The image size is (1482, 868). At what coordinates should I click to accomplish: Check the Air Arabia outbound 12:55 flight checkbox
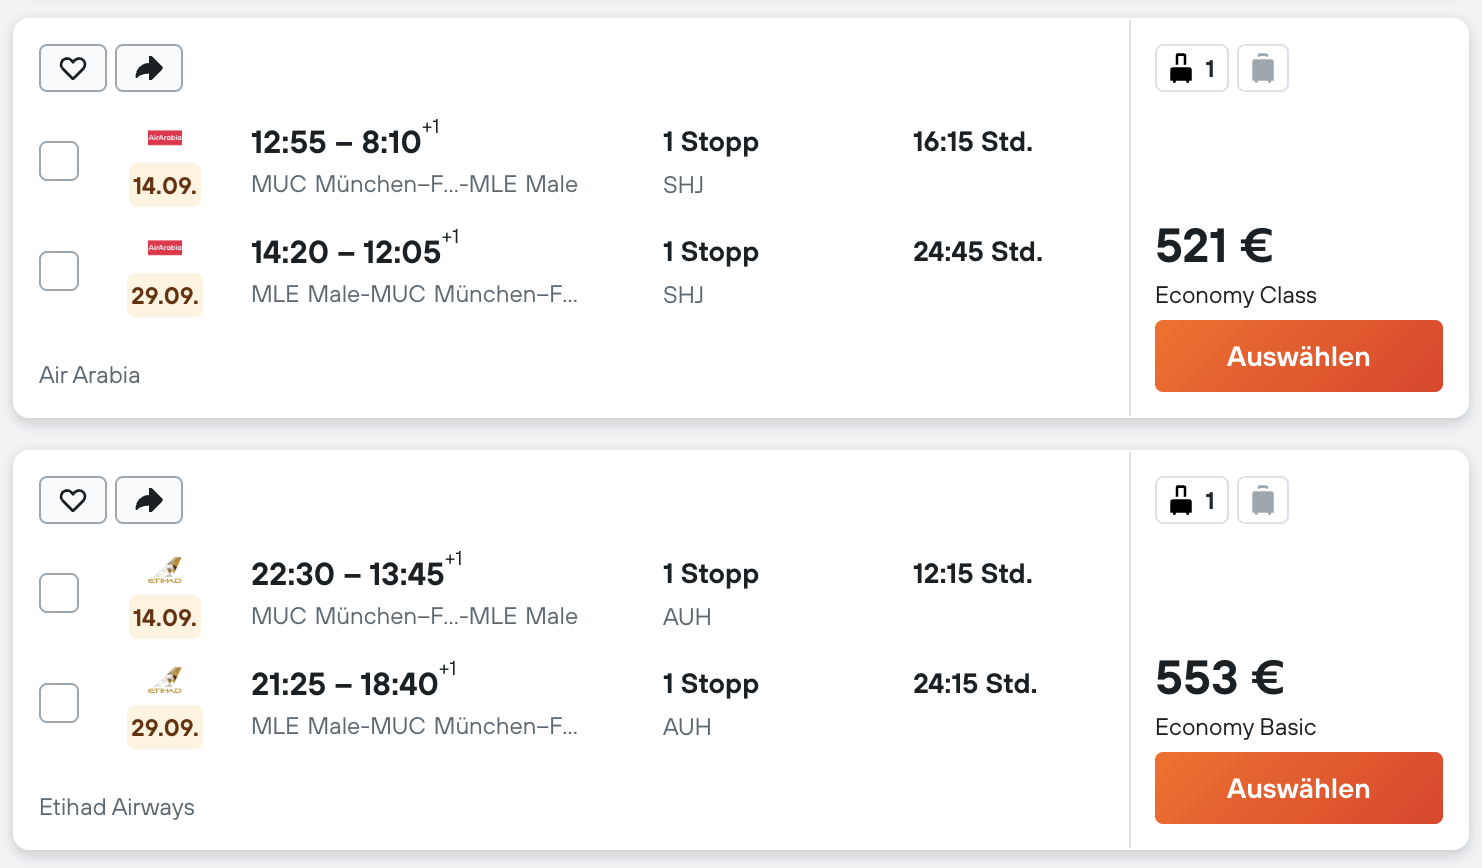pyautogui.click(x=59, y=161)
